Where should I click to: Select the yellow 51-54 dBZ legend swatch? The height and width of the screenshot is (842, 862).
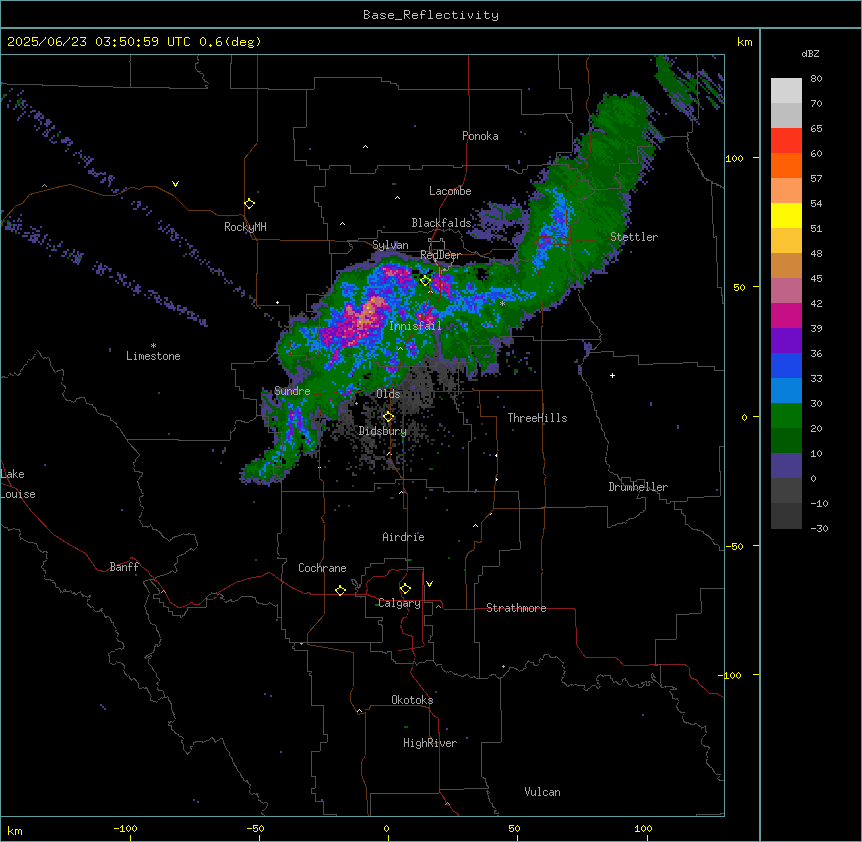coord(786,215)
